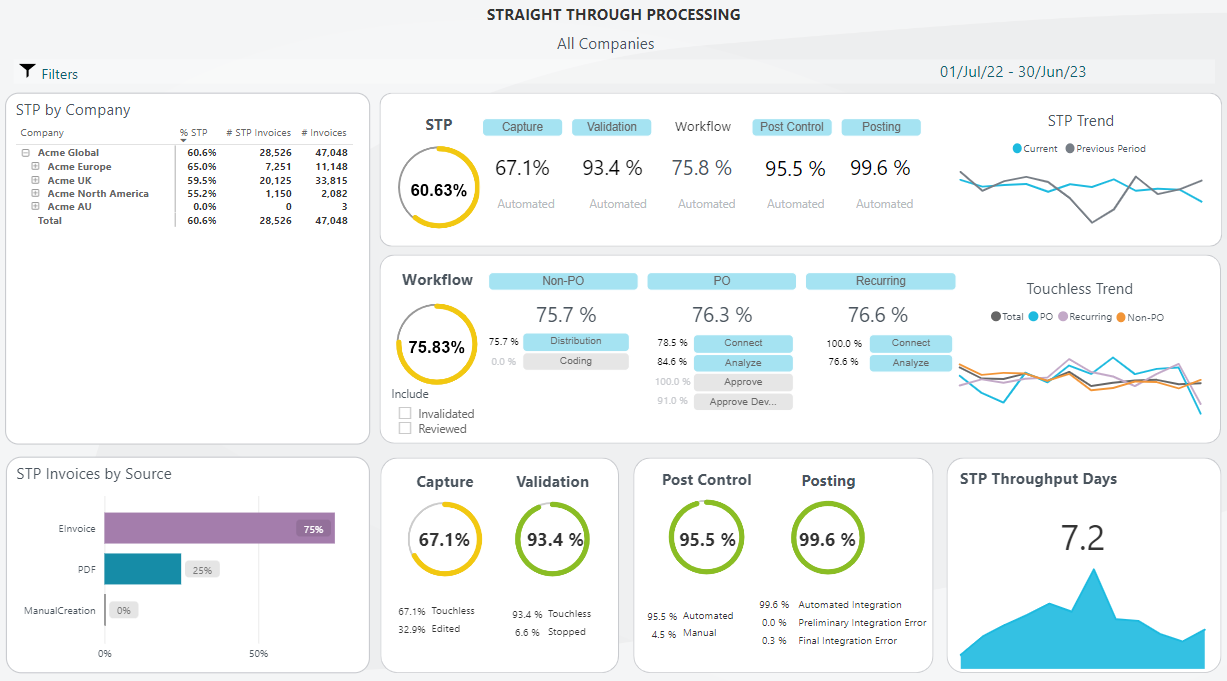This screenshot has width=1227, height=681.
Task: Select the Connect step under PO
Action: coord(743,342)
